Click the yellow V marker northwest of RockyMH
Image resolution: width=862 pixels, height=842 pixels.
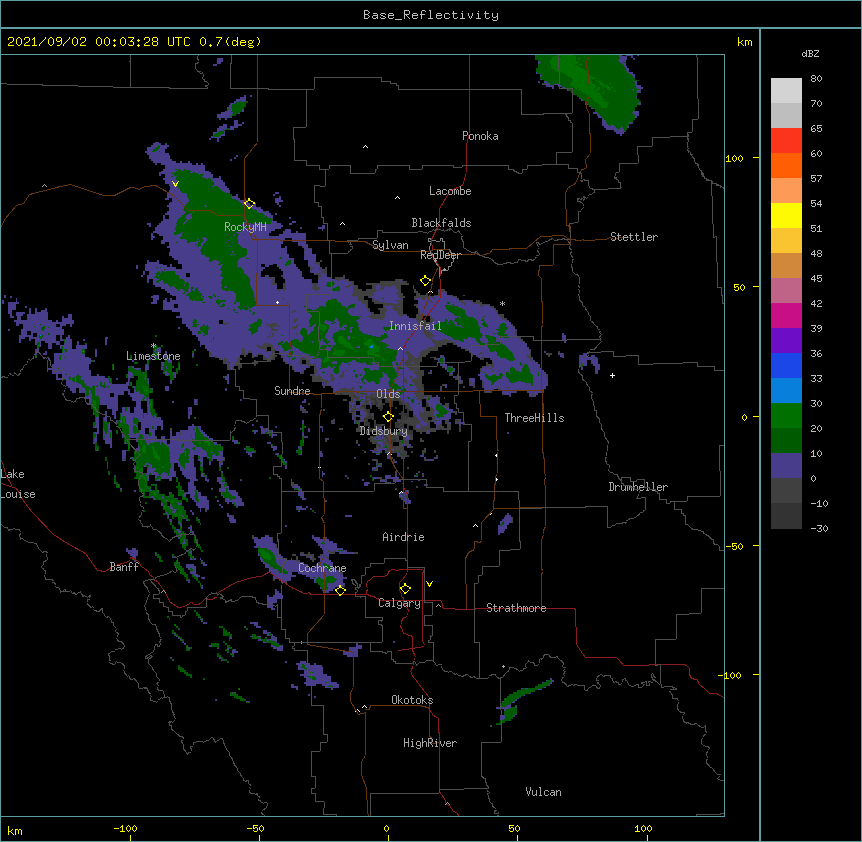coord(175,184)
